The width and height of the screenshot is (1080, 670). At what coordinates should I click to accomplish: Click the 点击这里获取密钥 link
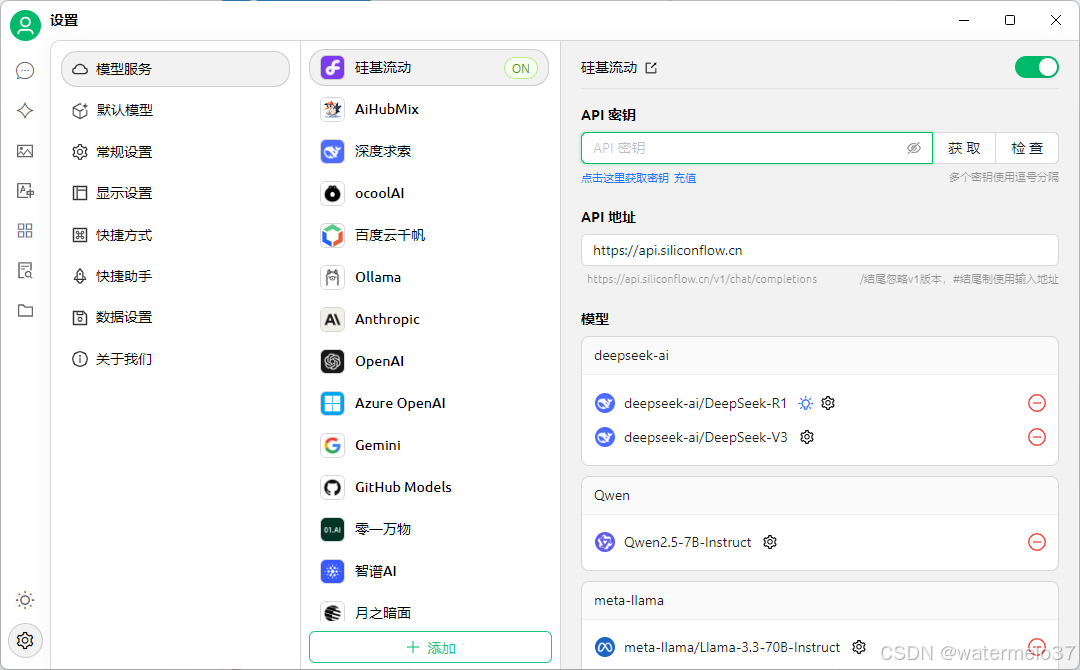pos(625,178)
